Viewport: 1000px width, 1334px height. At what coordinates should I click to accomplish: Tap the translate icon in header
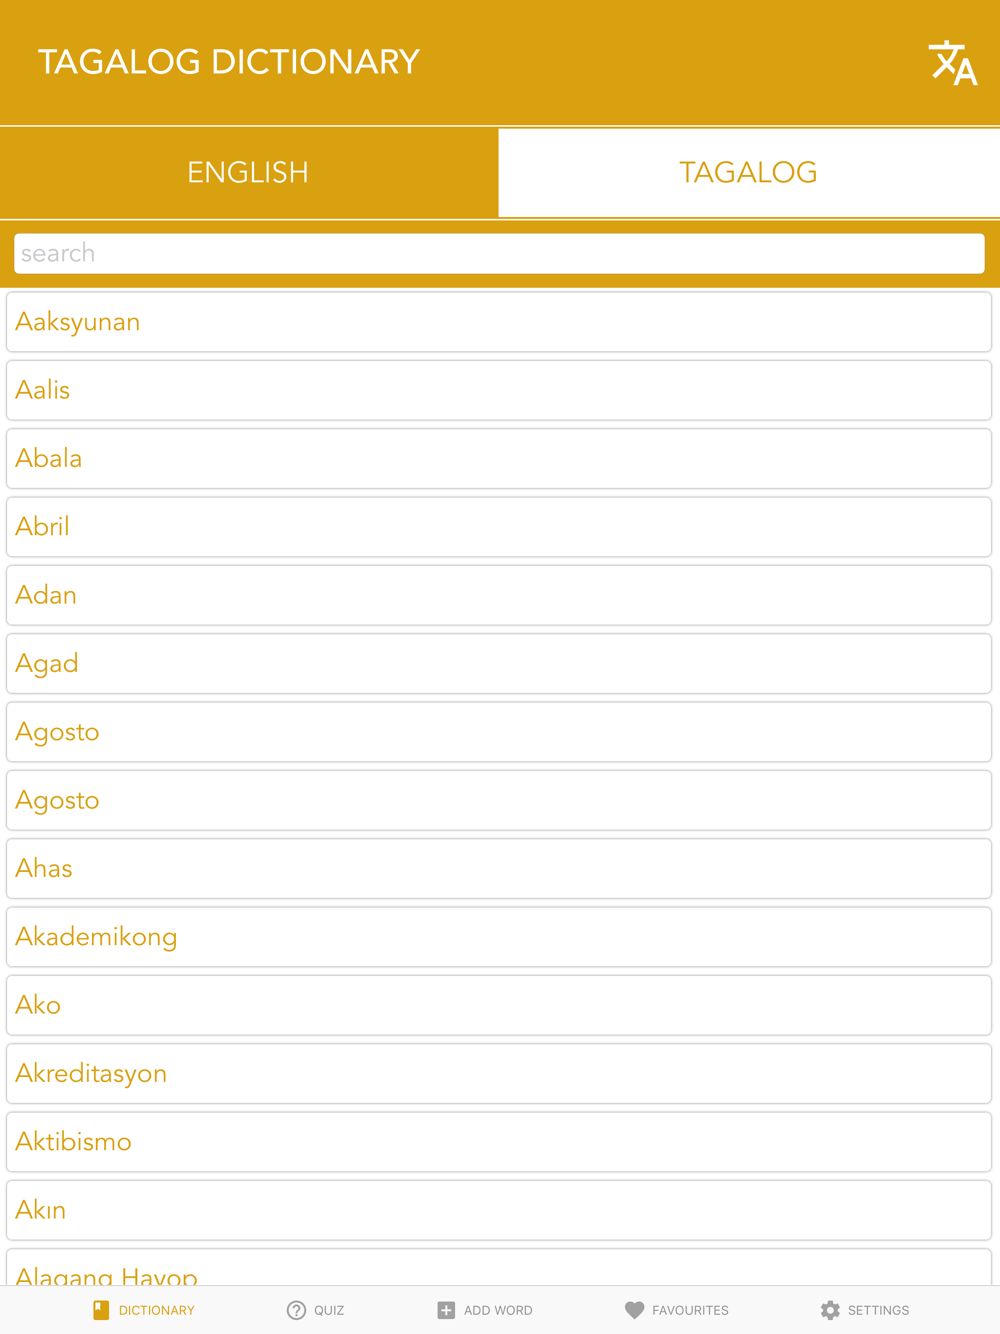pyautogui.click(x=952, y=63)
